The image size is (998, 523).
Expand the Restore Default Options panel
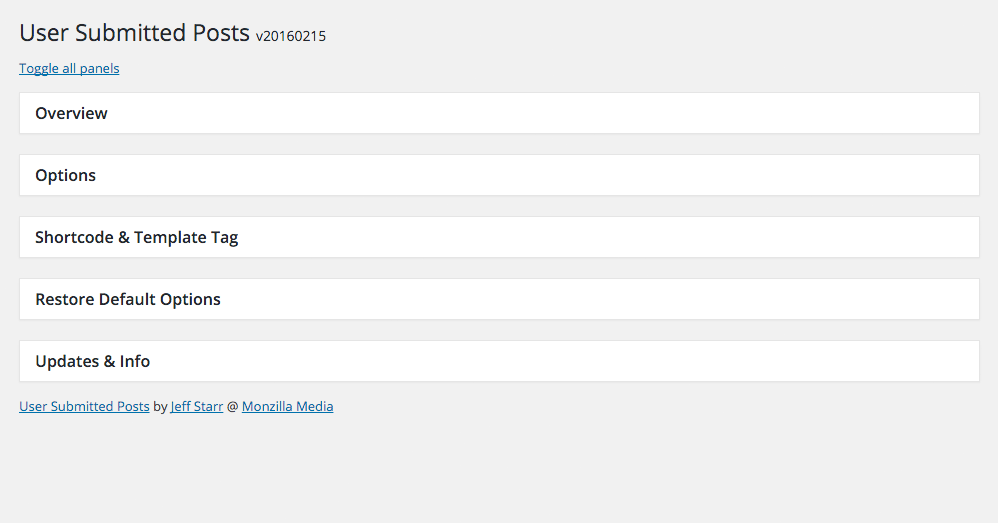[x=499, y=299]
